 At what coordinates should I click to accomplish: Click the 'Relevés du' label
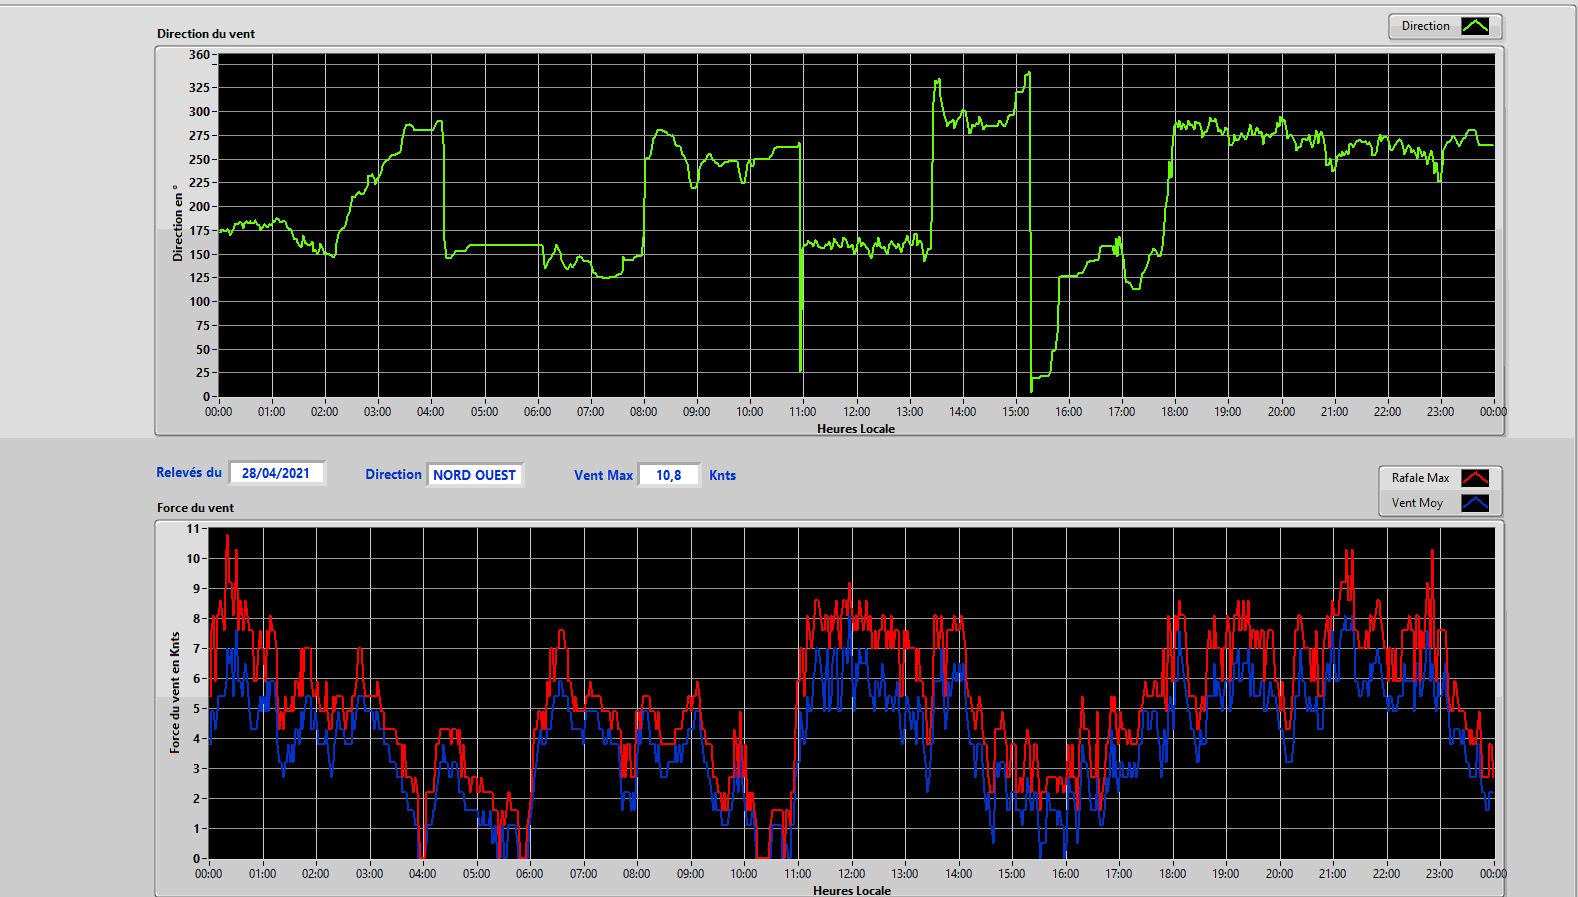pyautogui.click(x=189, y=472)
